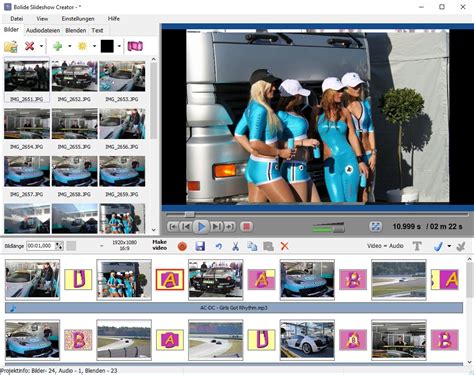Expand the sun effects dropdown arrow
This screenshot has width=474, height=375.
click(94, 46)
